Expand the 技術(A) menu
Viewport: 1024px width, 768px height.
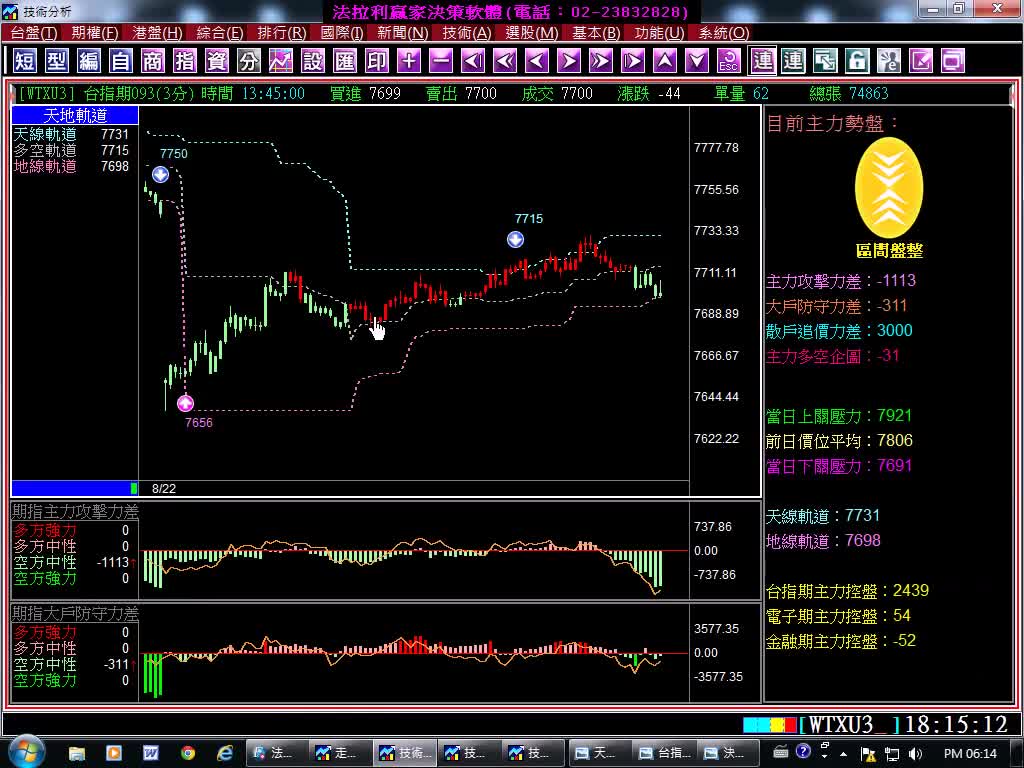(466, 33)
